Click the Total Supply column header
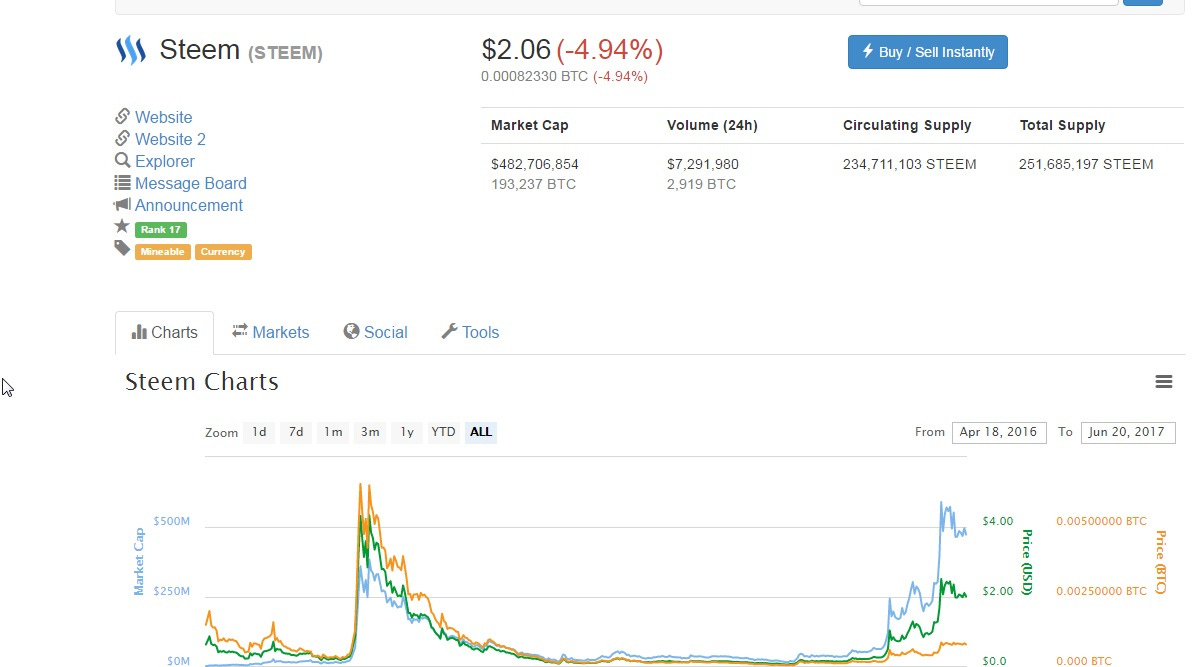Viewport: 1198px width, 667px height. click(x=1062, y=125)
